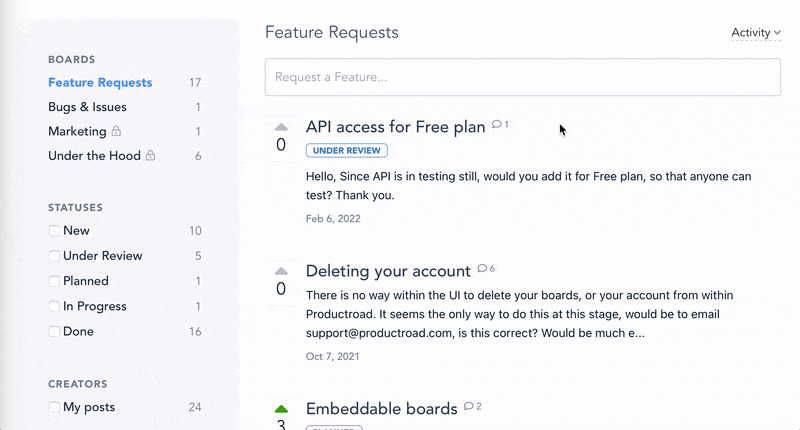Image resolution: width=800 pixels, height=430 pixels.
Task: Select the Feature Requests board
Action: pyautogui.click(x=100, y=83)
